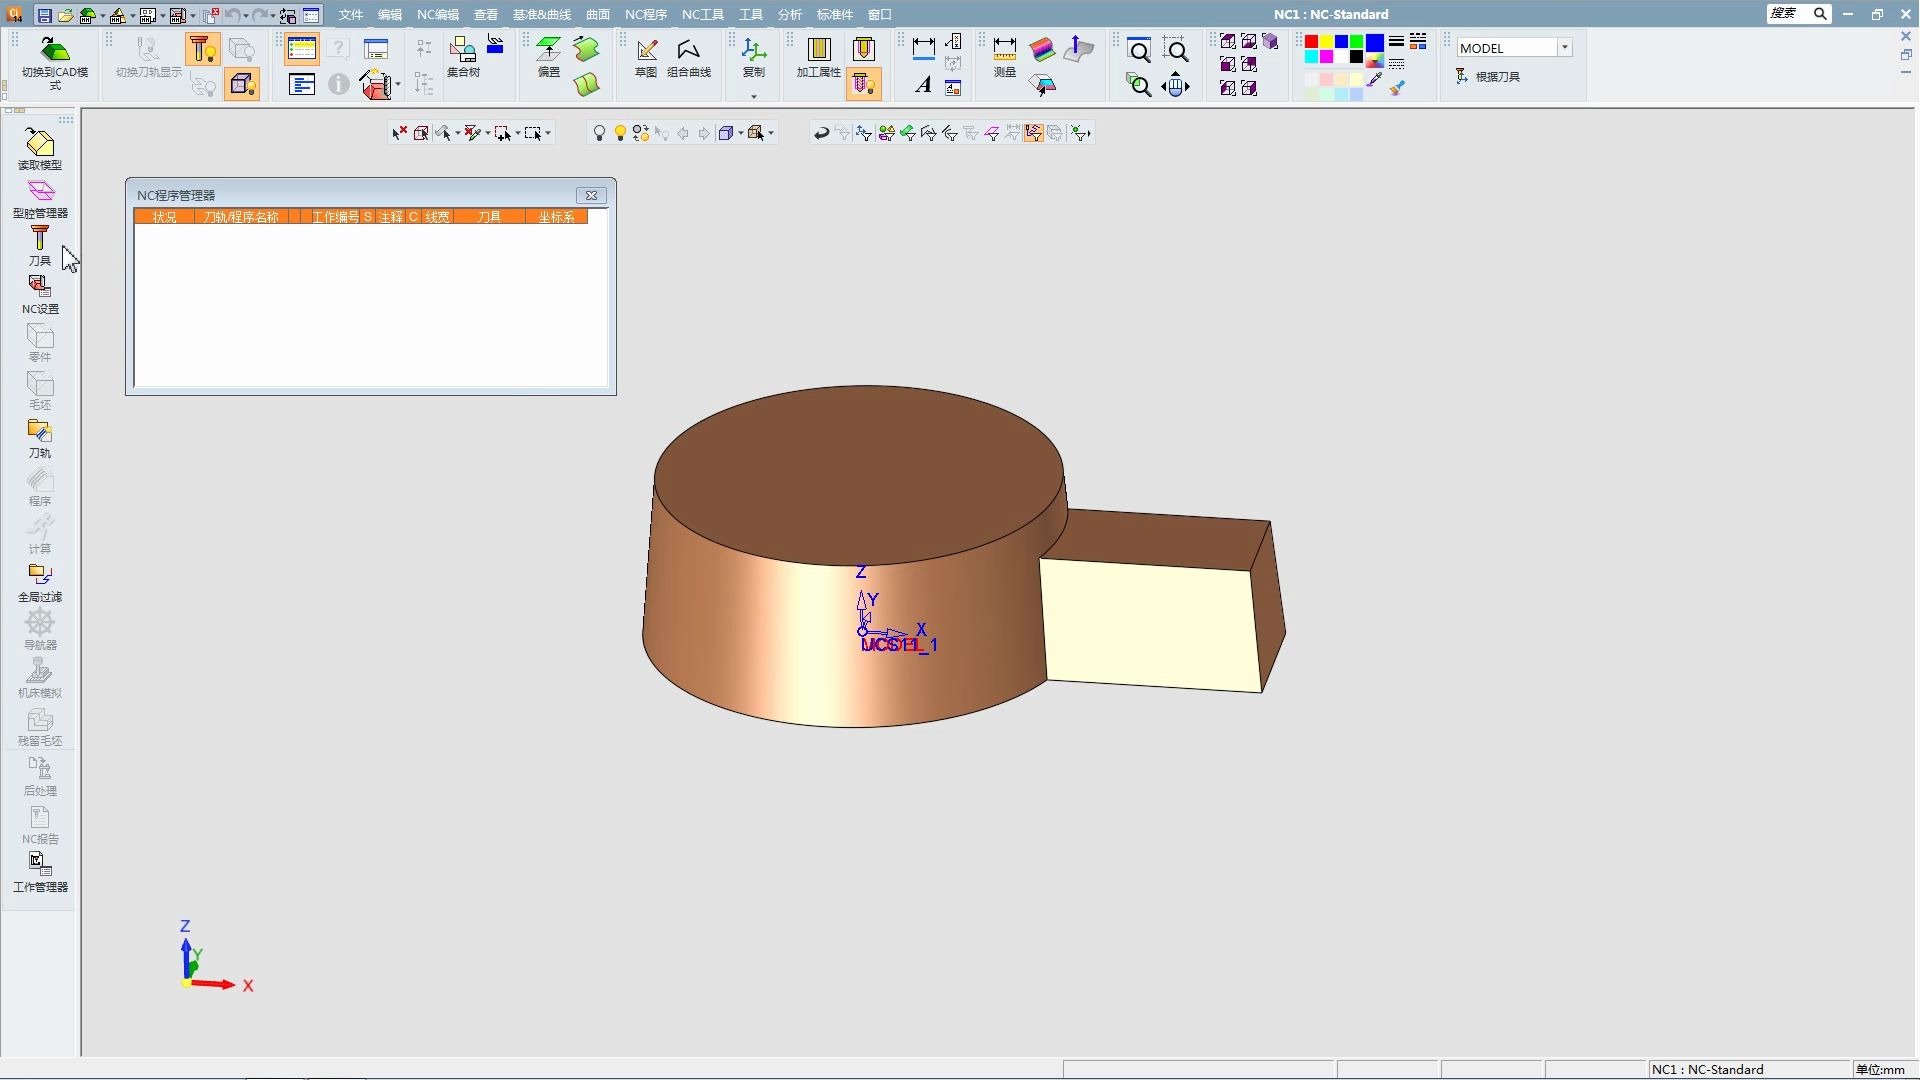
Task: Open 工作管理器 job manager icon
Action: coord(40,865)
